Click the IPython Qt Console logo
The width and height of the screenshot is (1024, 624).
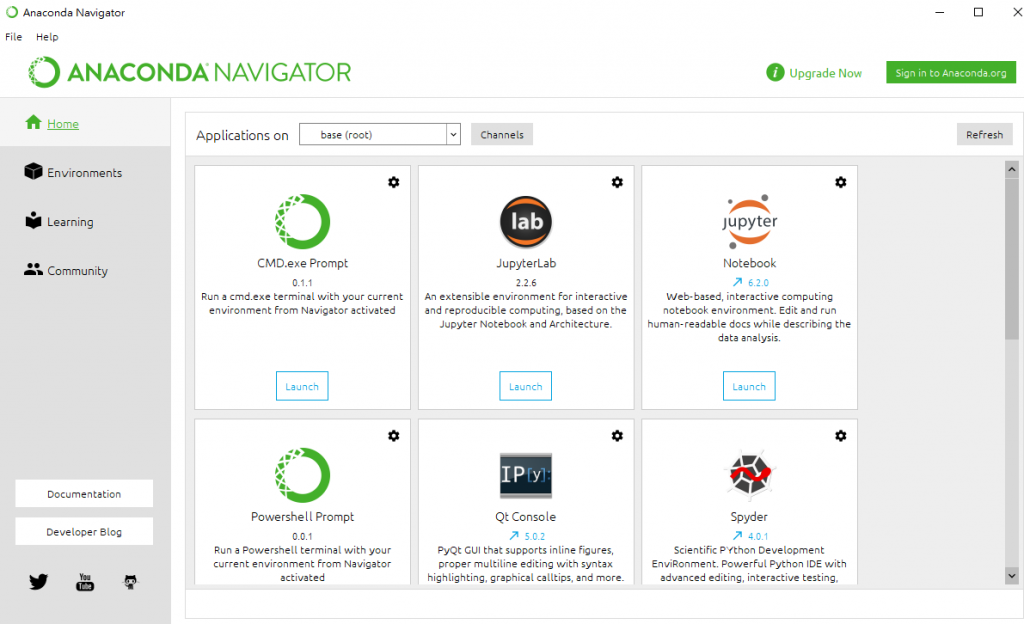click(526, 475)
